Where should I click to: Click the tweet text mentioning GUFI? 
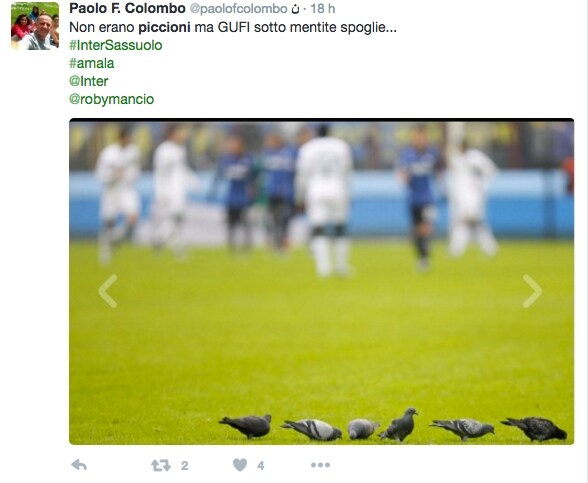point(233,27)
